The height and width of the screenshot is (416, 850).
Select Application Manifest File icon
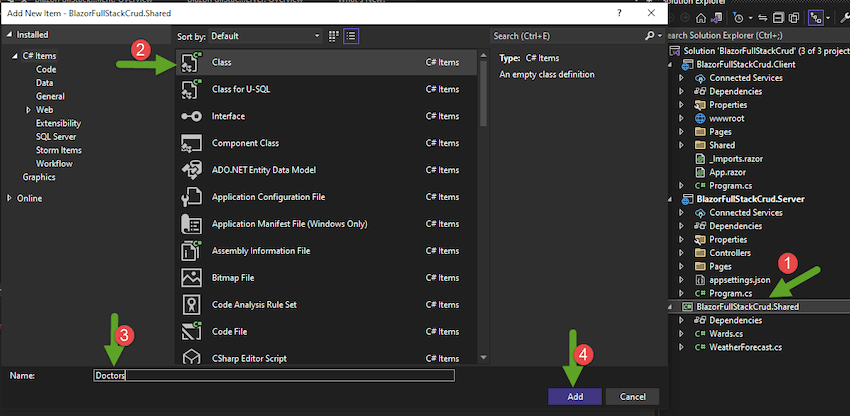(x=191, y=224)
